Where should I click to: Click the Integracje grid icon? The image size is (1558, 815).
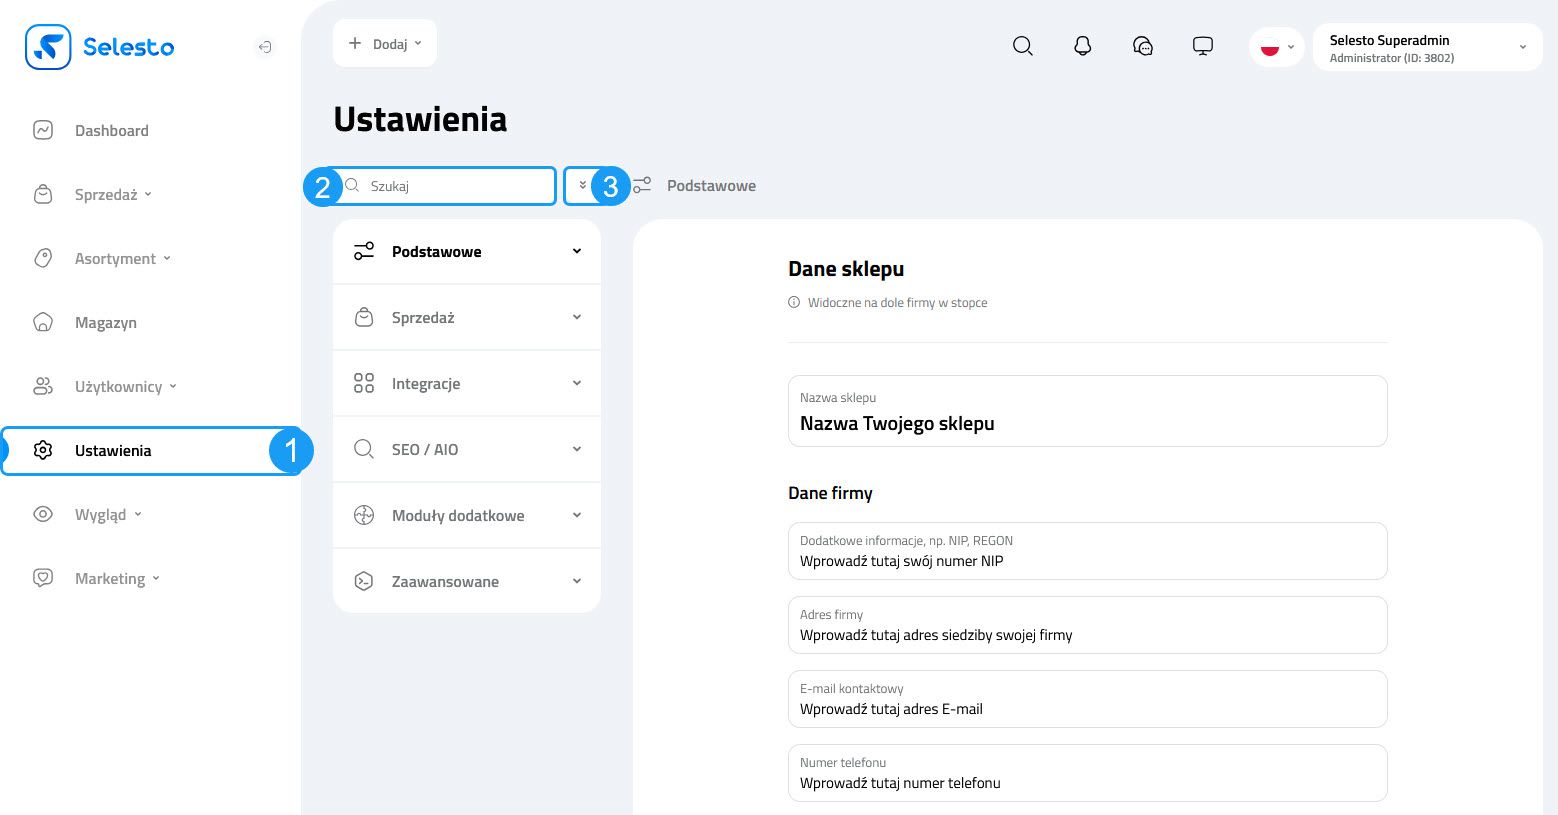pyautogui.click(x=364, y=383)
